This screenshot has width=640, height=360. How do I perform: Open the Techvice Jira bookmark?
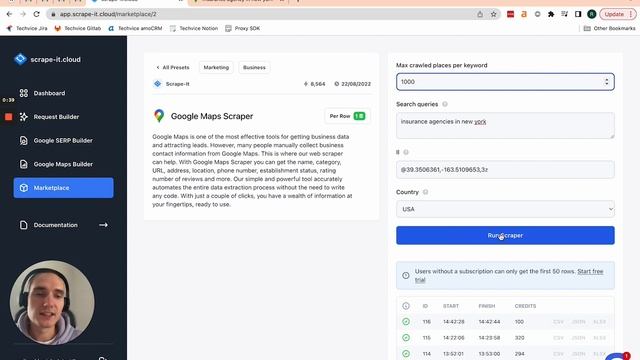[x=27, y=28]
